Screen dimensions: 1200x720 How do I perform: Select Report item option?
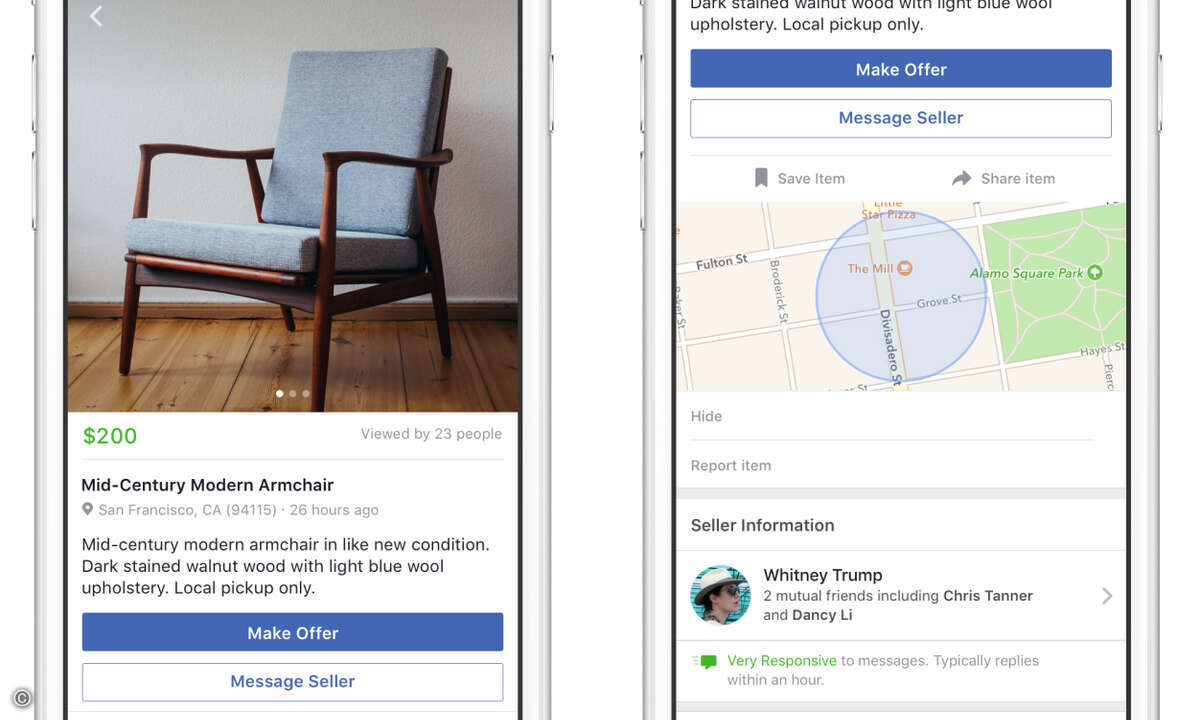click(731, 465)
